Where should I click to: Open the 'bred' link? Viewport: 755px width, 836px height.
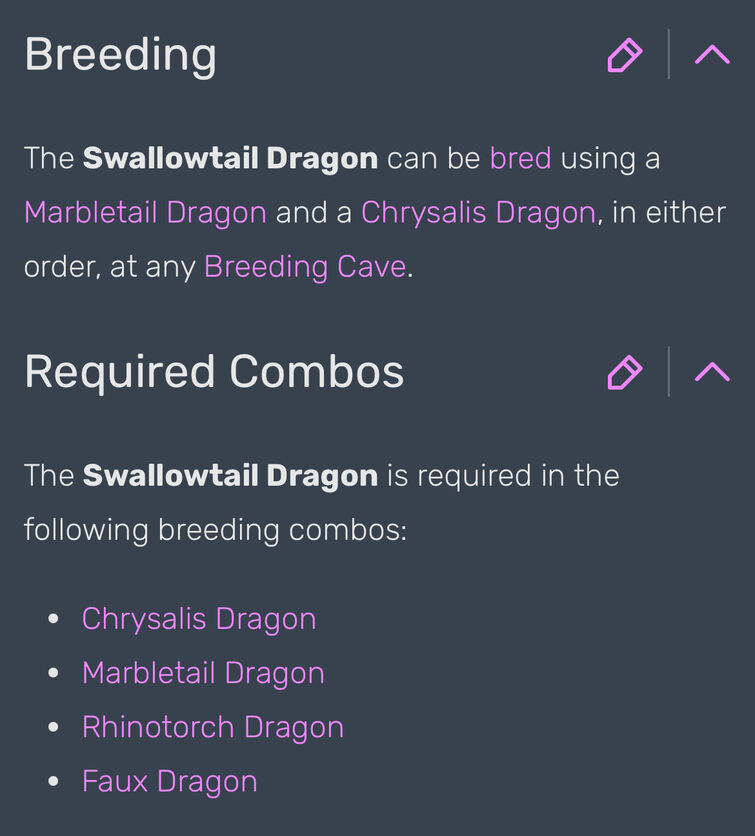(520, 158)
